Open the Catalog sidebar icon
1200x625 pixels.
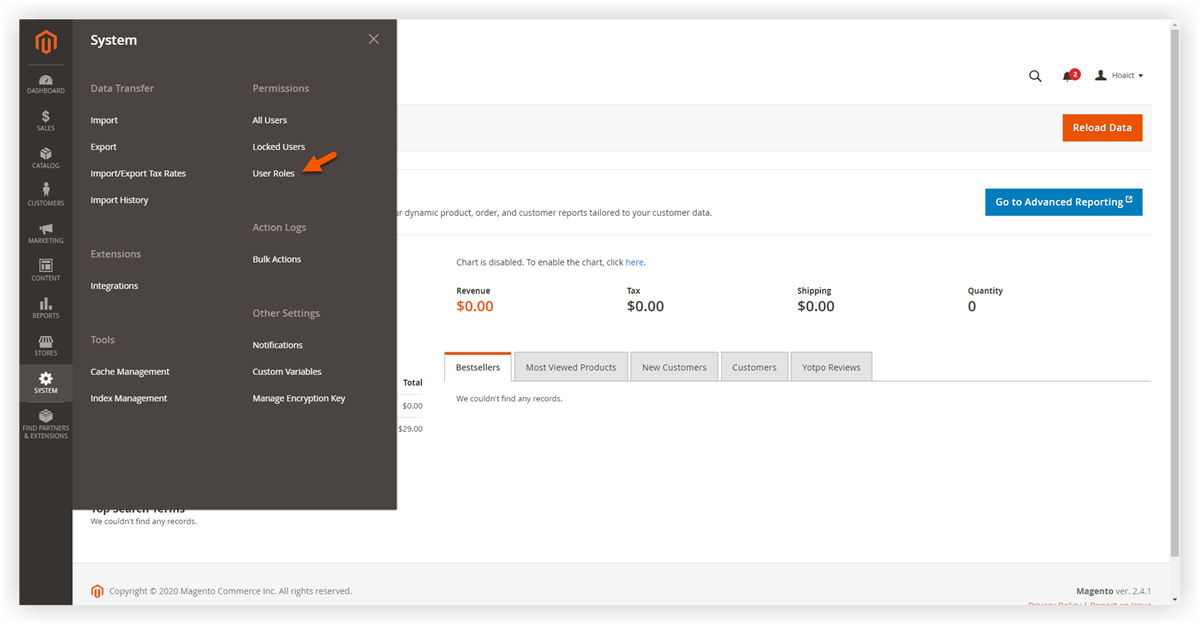tap(45, 158)
